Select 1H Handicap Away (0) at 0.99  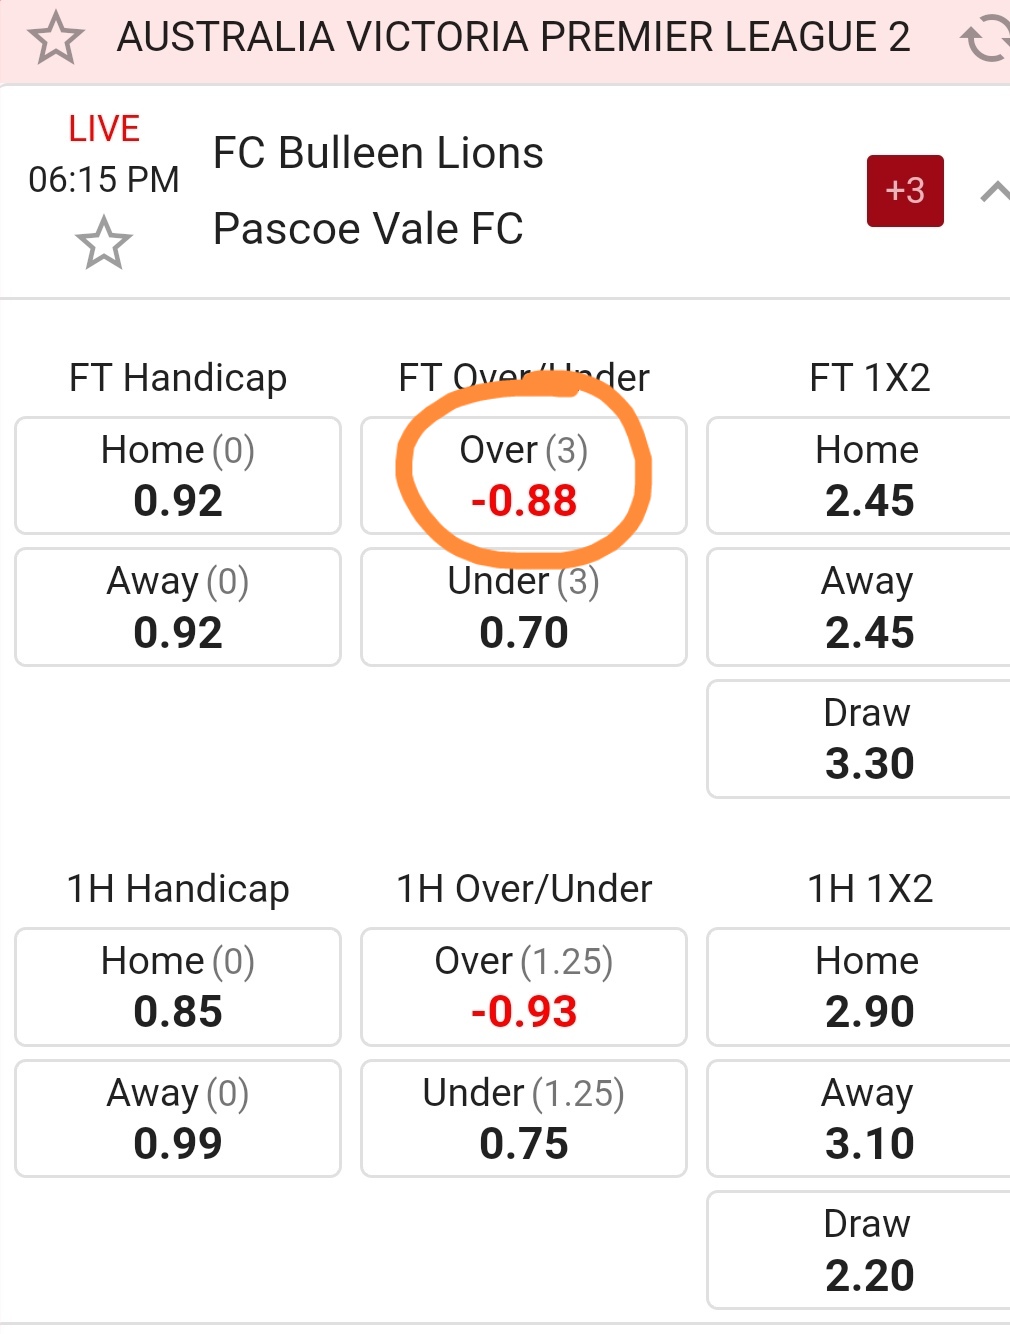pos(178,1118)
